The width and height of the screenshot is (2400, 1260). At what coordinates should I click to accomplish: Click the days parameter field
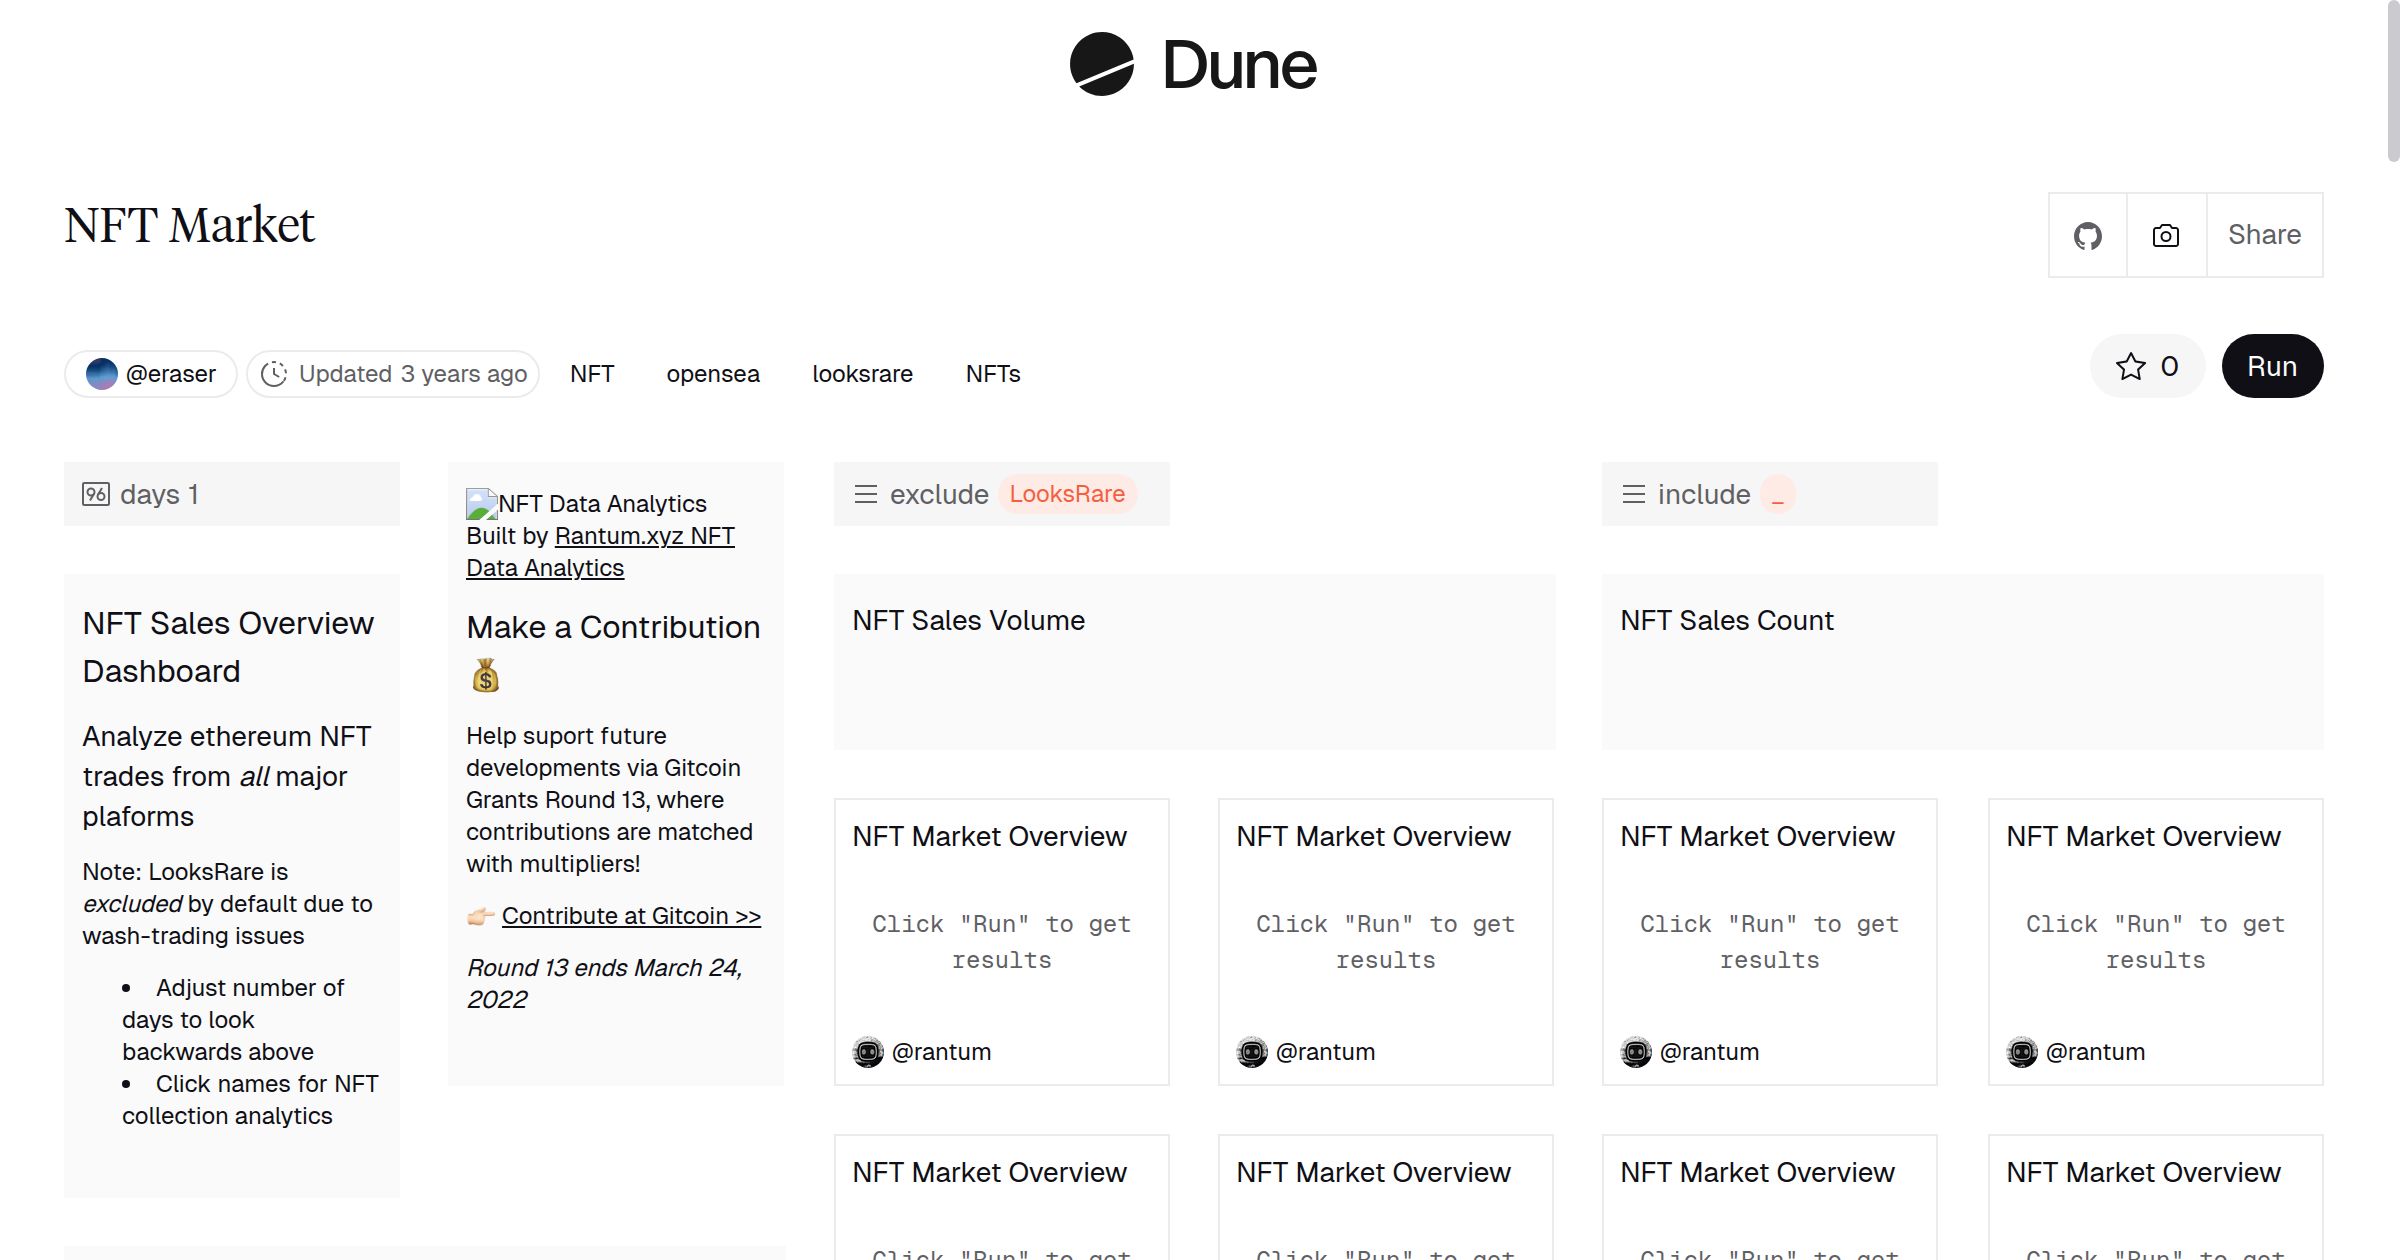231,494
